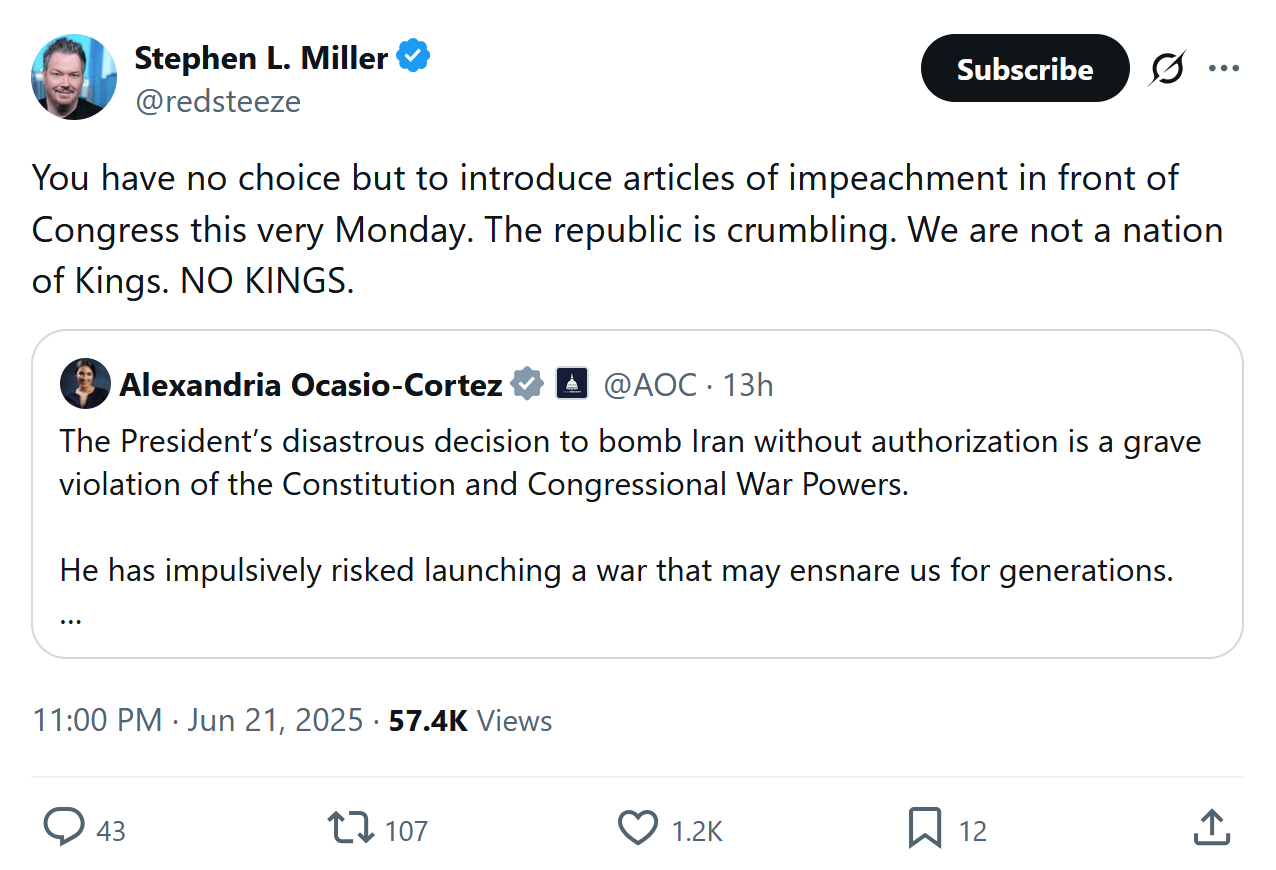The width and height of the screenshot is (1276, 870).
Task: Click Stephen L. Miller's blue verified badge
Action: [x=414, y=57]
